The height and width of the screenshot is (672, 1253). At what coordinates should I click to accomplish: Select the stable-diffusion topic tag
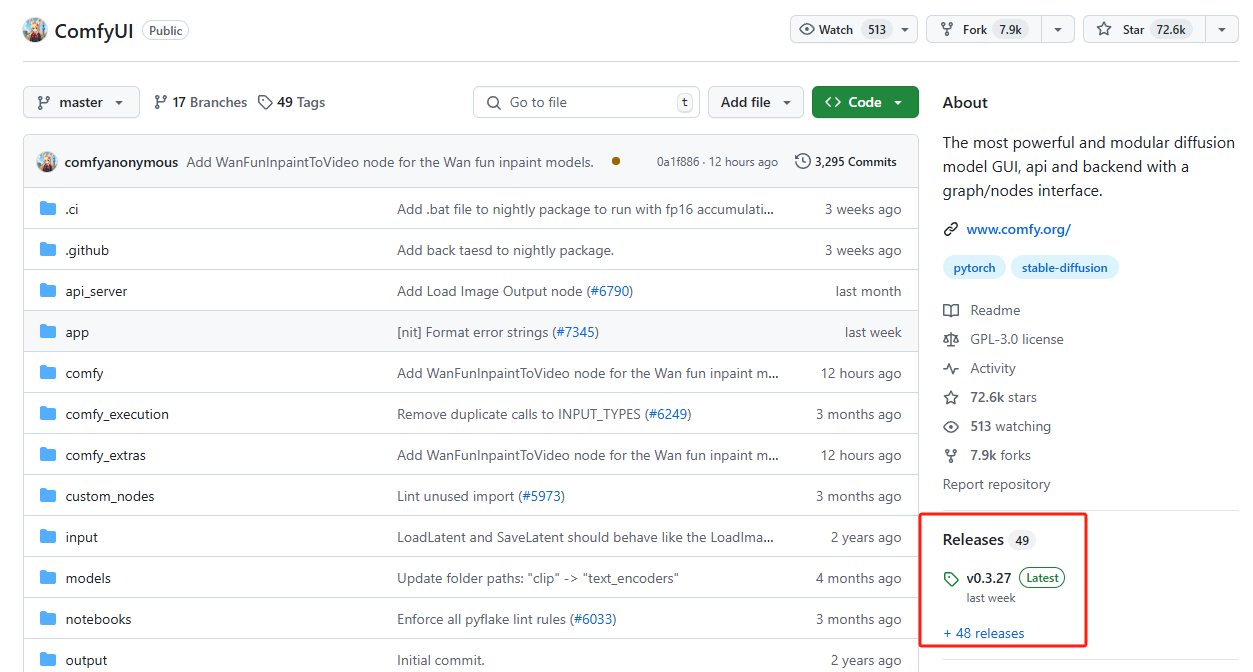pyautogui.click(x=1064, y=267)
